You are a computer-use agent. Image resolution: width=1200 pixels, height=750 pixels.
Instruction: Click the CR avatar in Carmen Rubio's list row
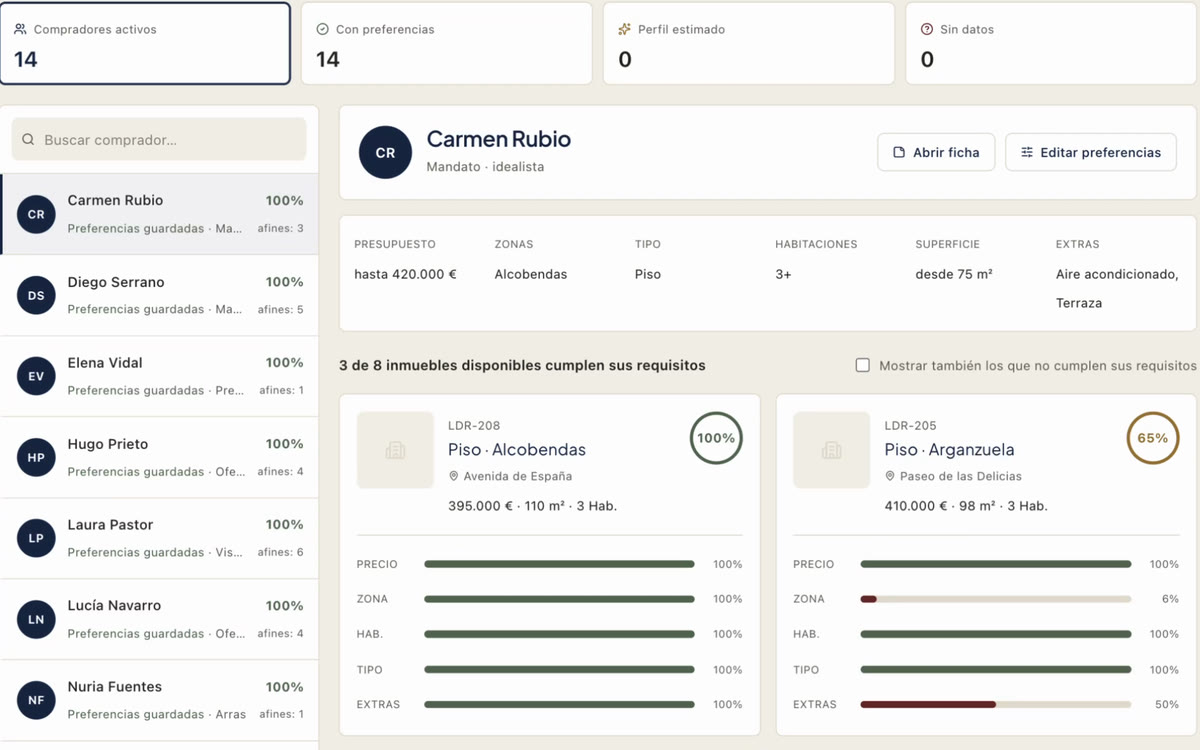tap(36, 214)
